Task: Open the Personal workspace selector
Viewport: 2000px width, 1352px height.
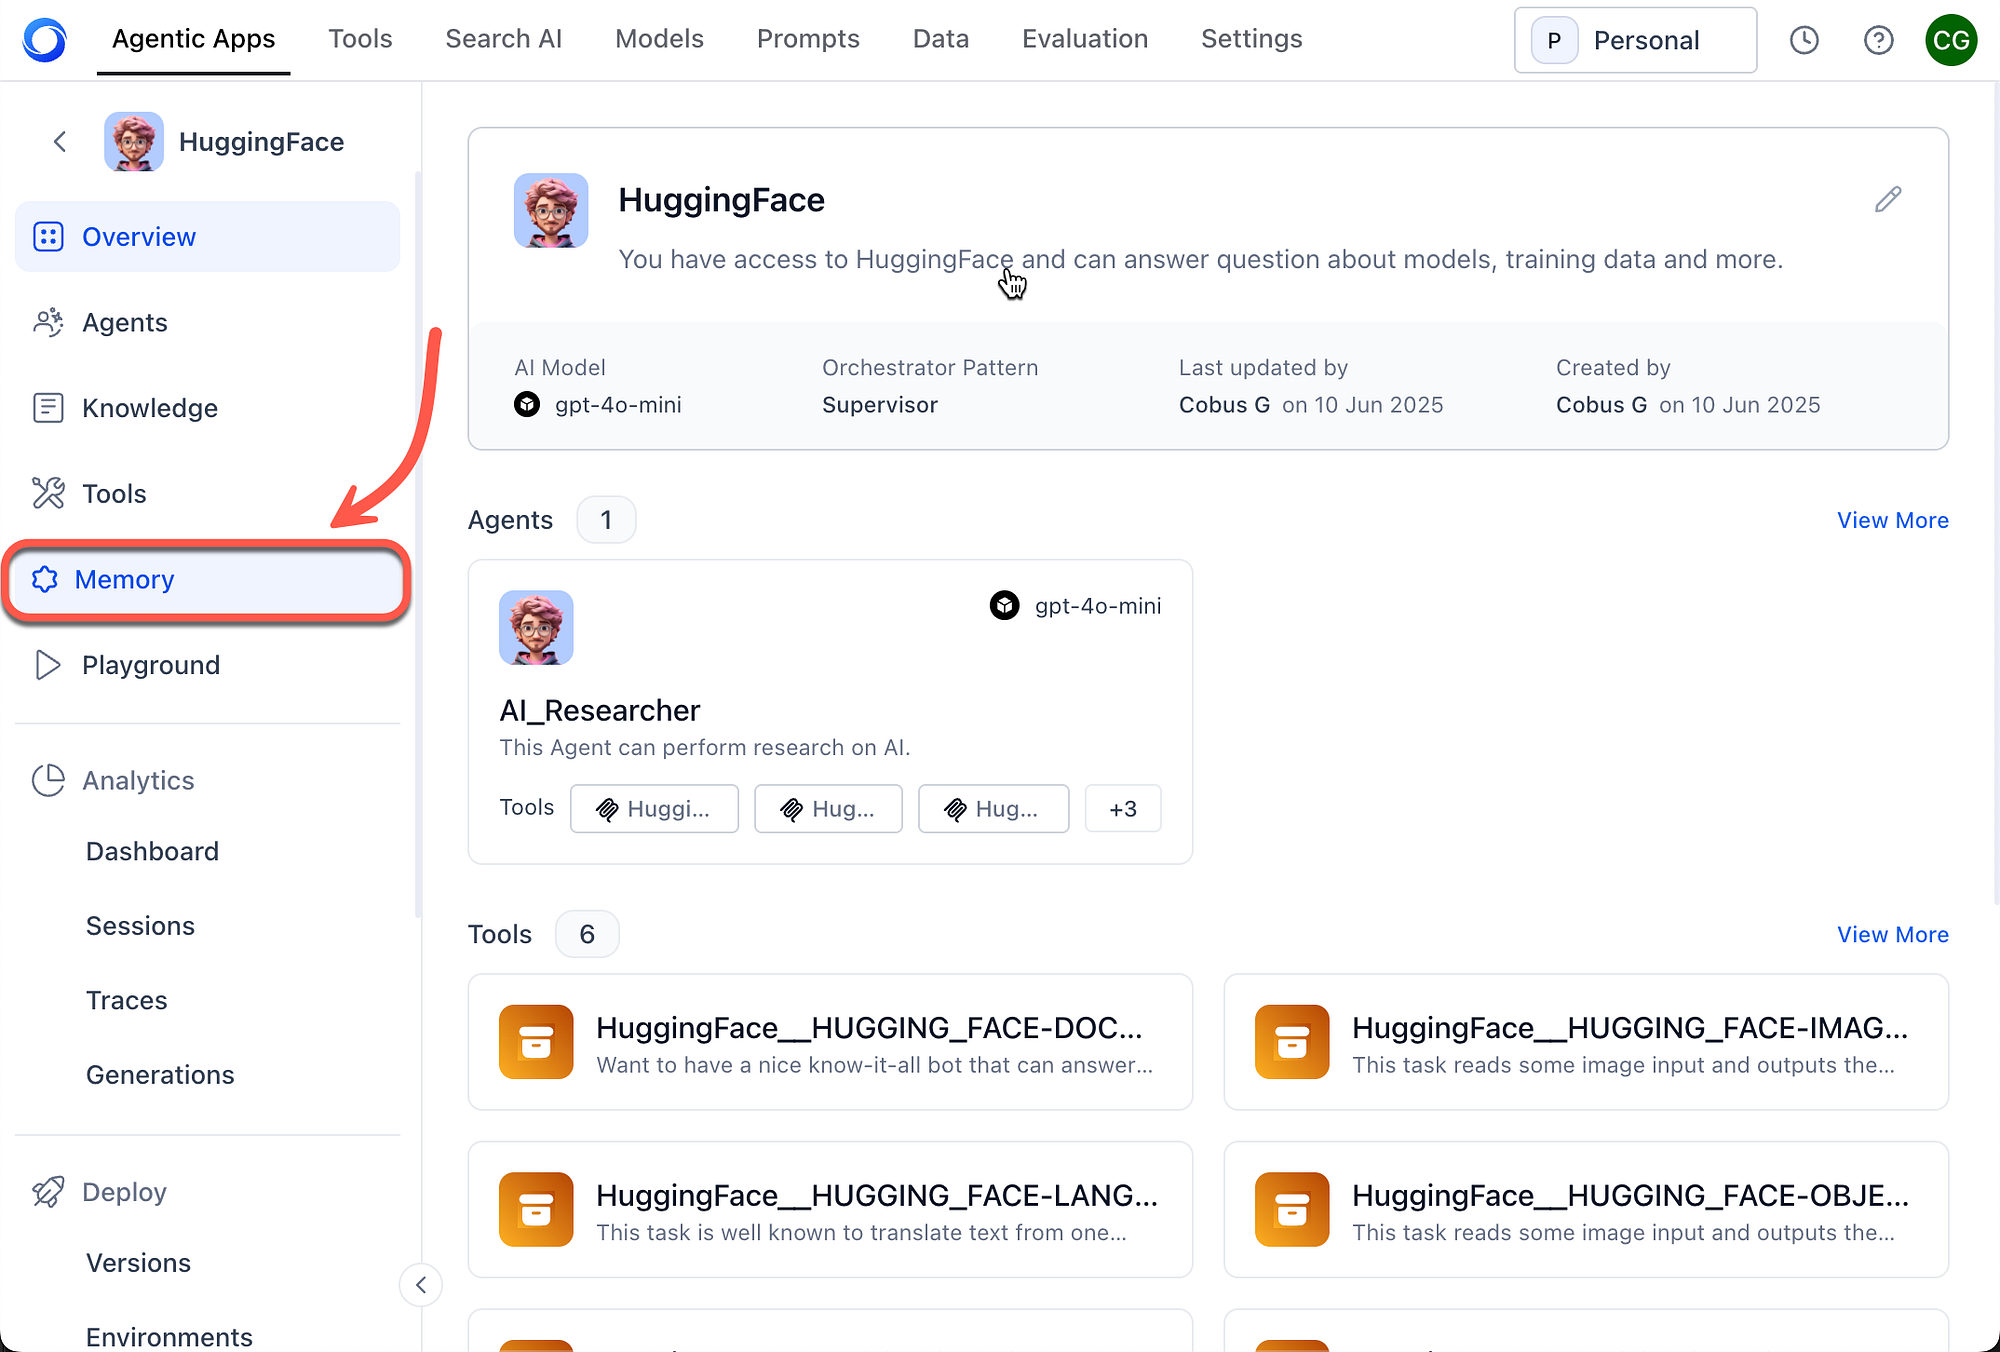Action: pyautogui.click(x=1635, y=40)
